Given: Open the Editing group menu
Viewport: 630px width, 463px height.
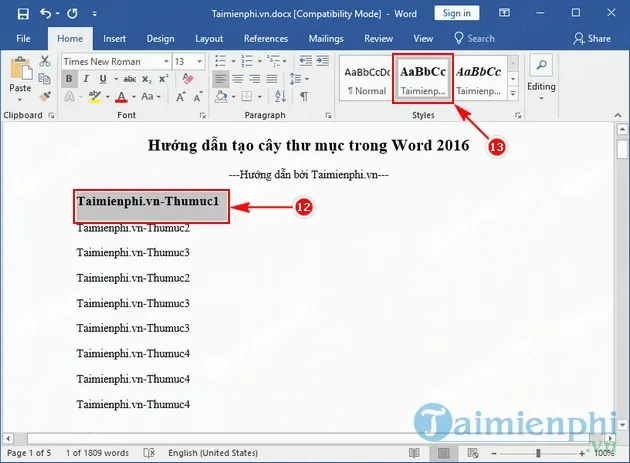Looking at the screenshot, I should click(x=541, y=78).
